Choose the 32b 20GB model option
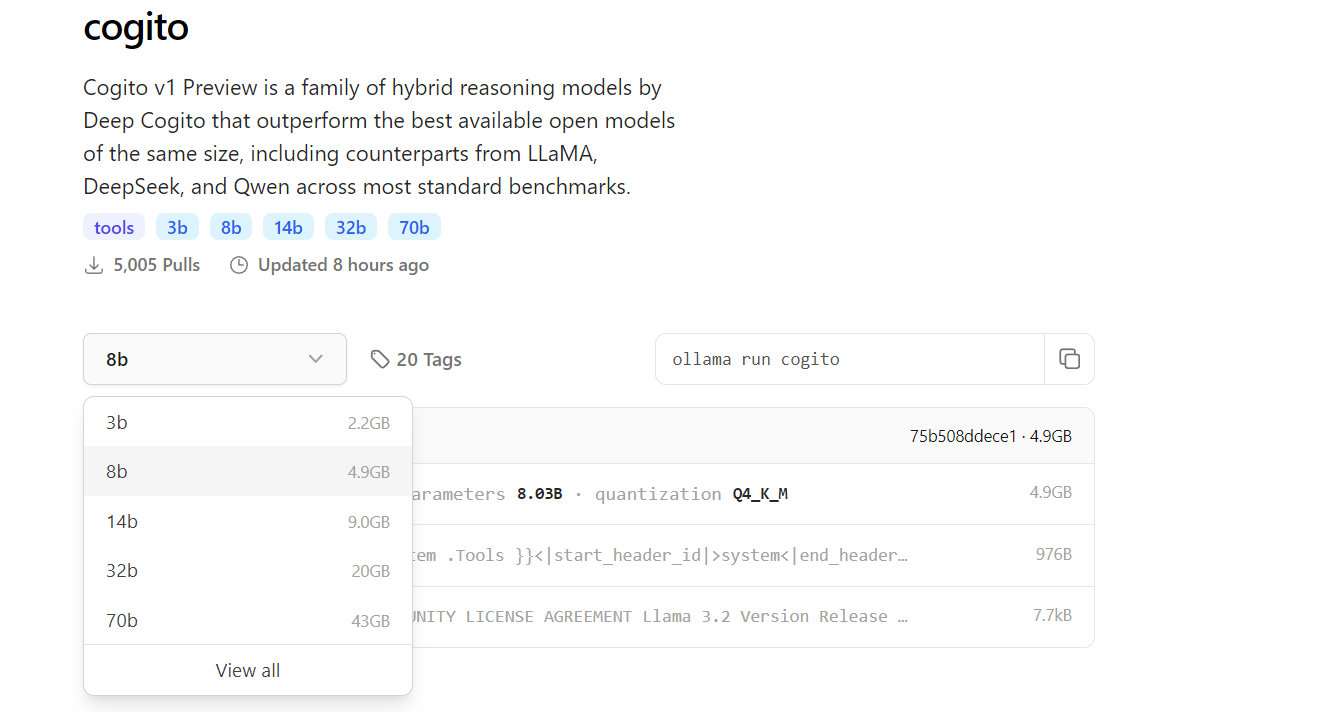This screenshot has width=1340, height=712. 248,570
